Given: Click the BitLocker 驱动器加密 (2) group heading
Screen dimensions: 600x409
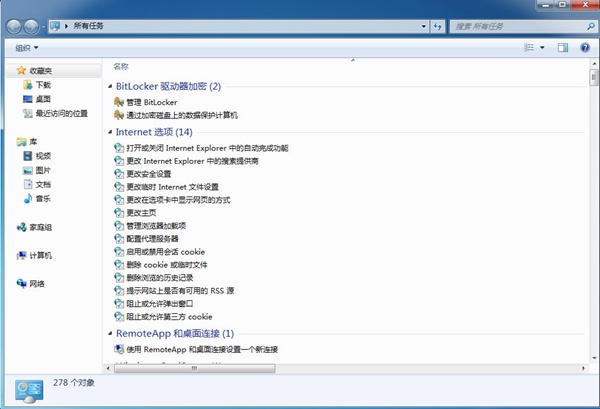Looking at the screenshot, I should pyautogui.click(x=168, y=86).
